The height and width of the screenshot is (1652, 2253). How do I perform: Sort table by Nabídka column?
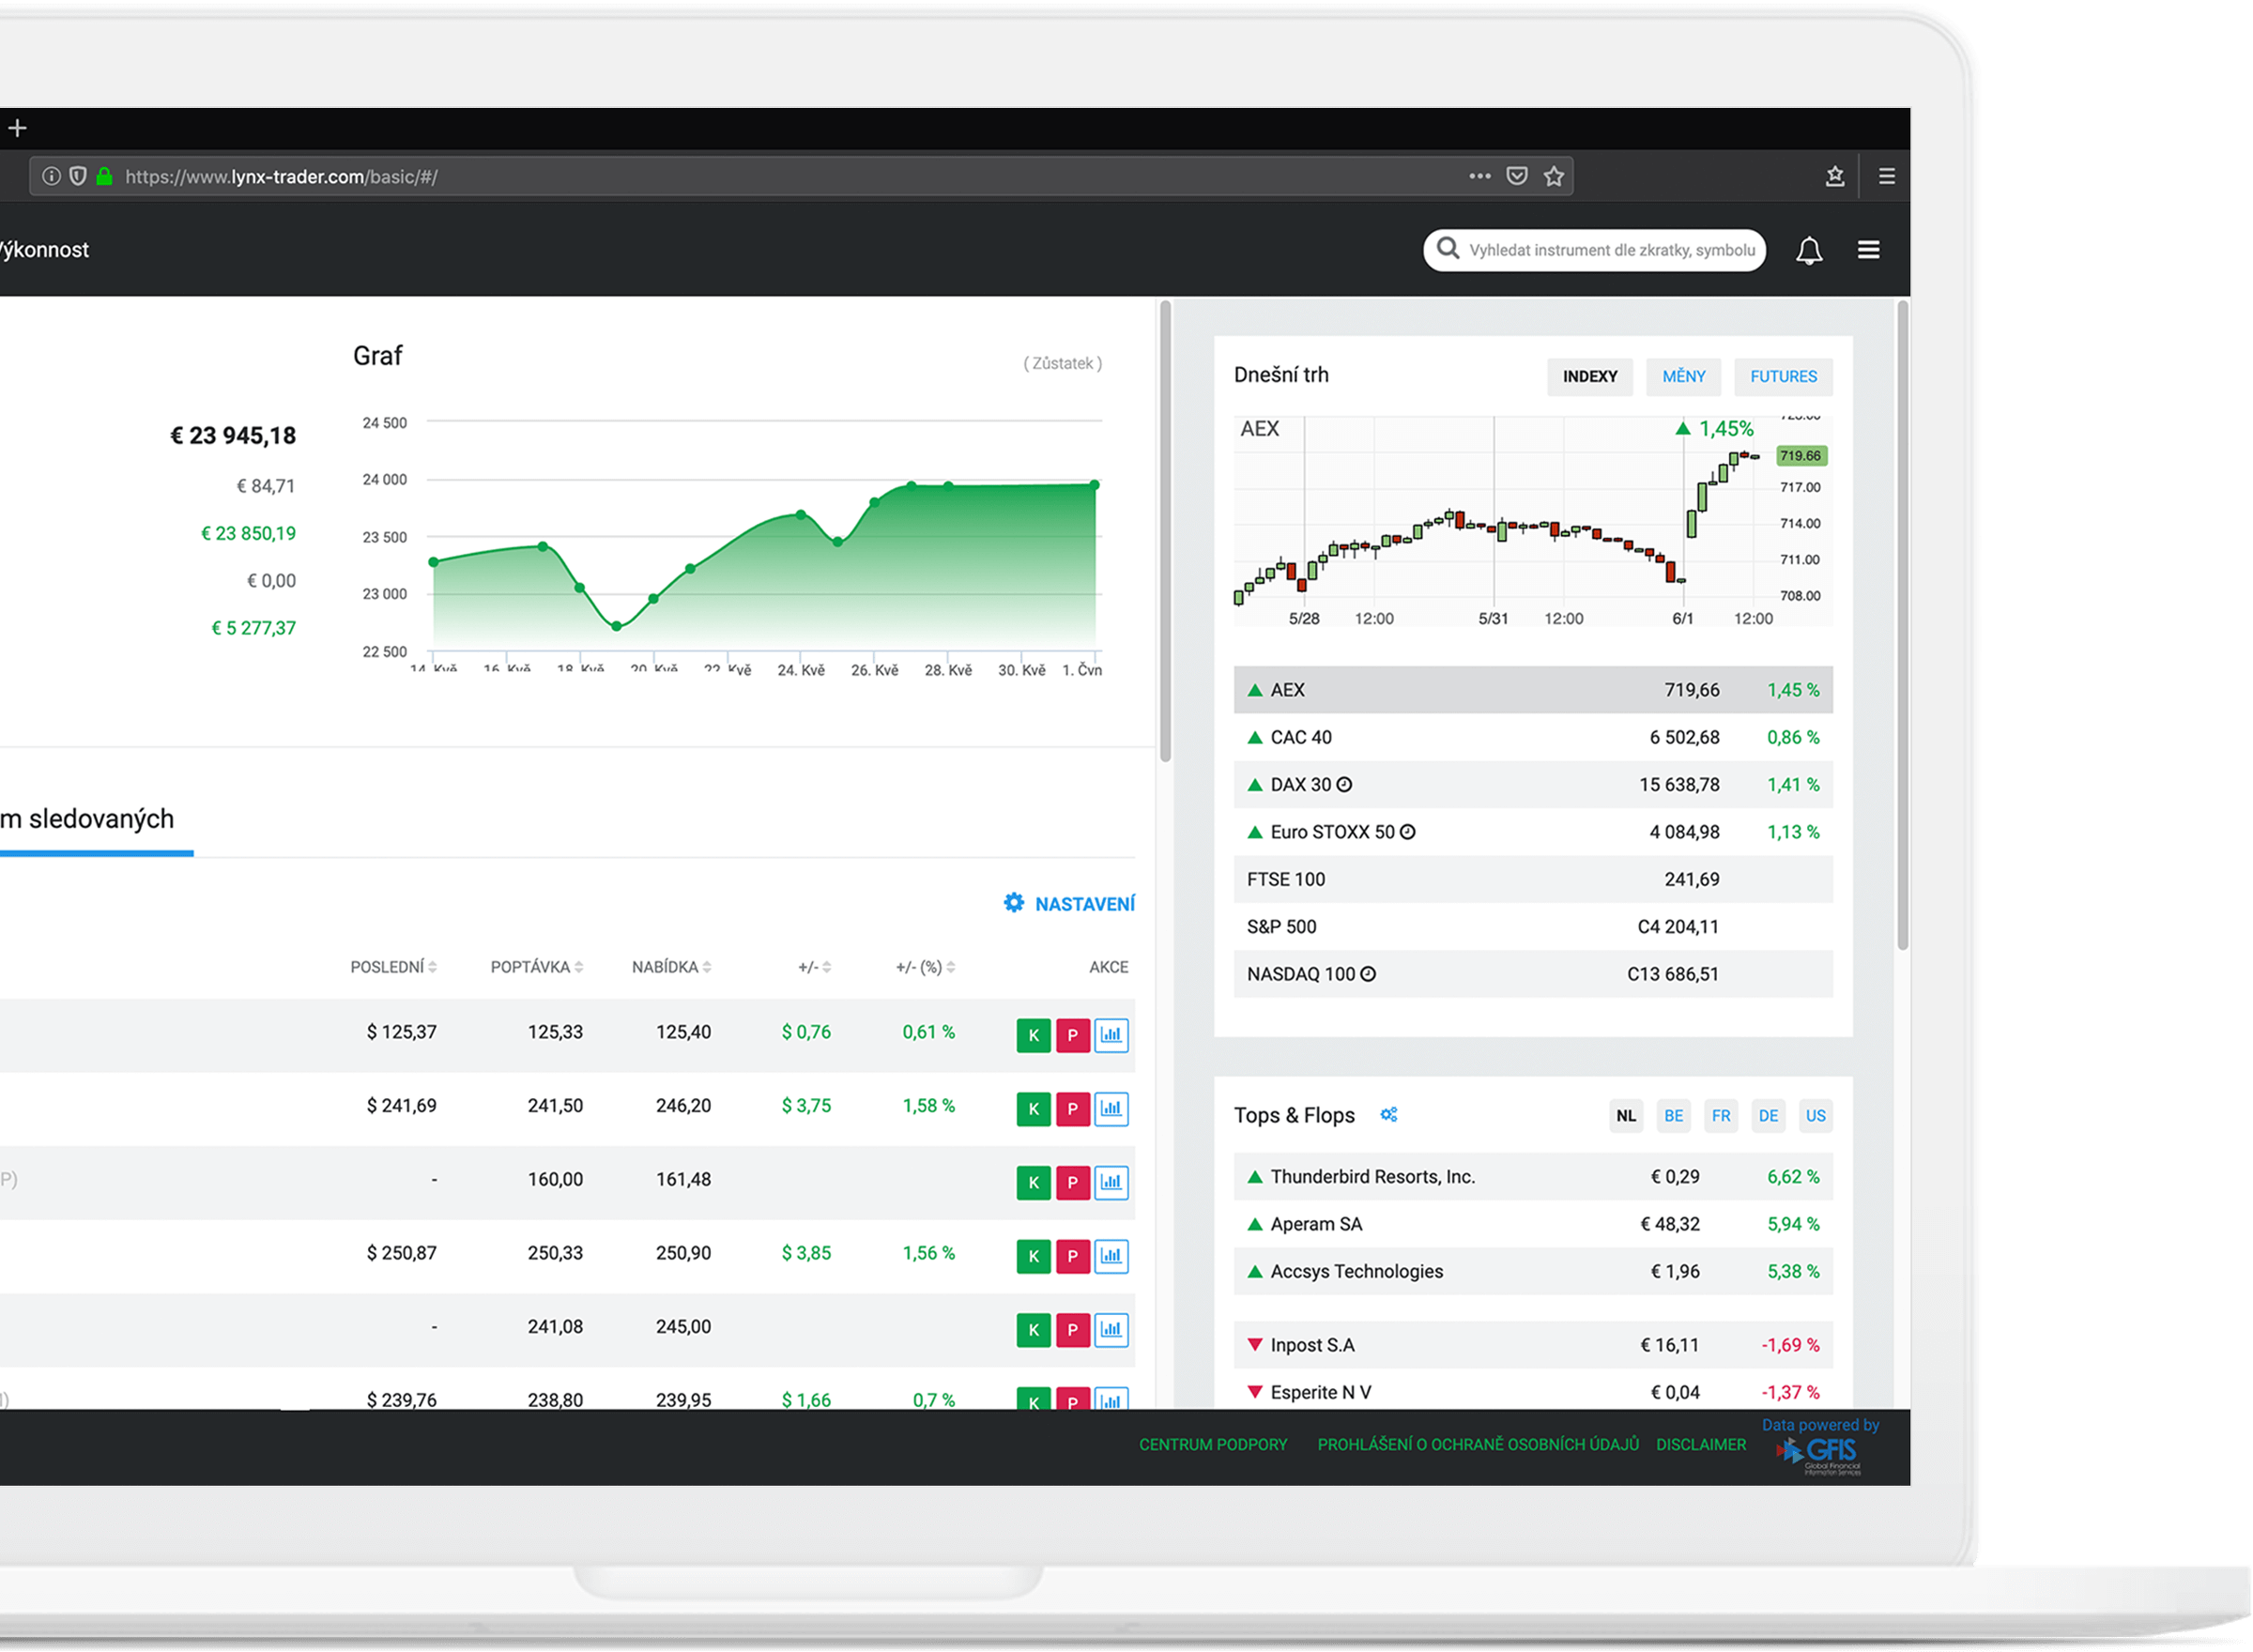point(671,967)
